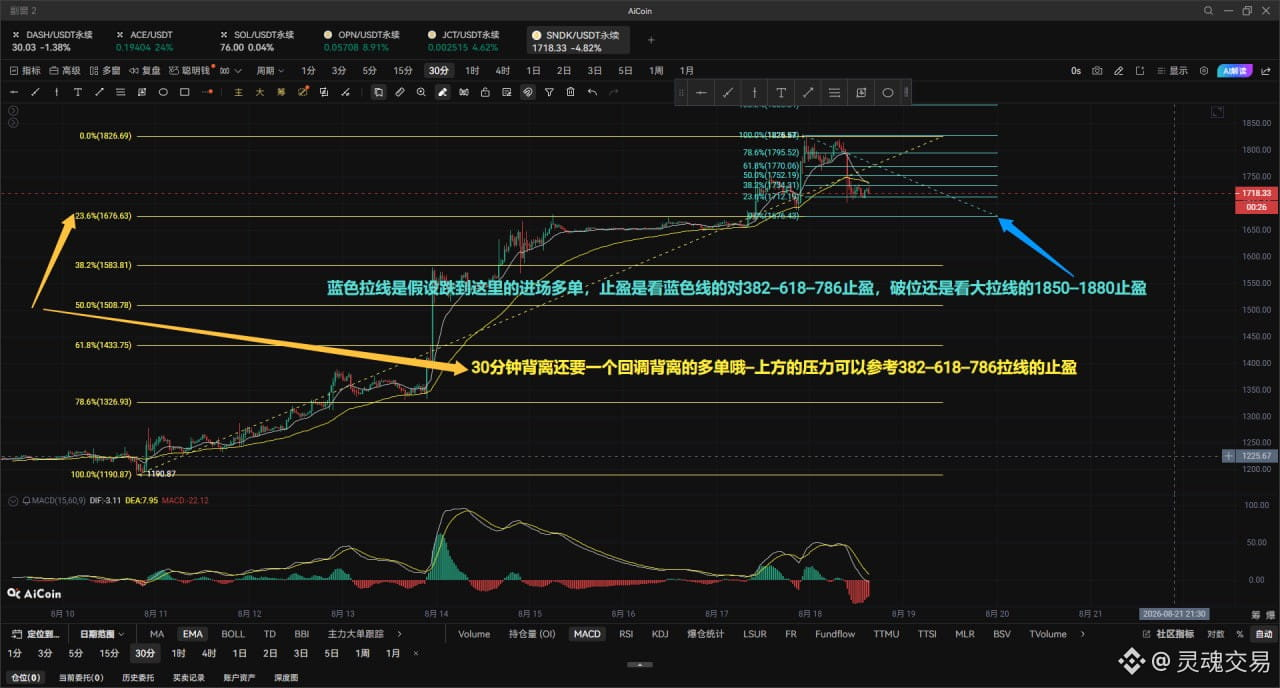1280x688 pixels.
Task: Select the text tool in left drawing toolbar
Action: point(77,92)
